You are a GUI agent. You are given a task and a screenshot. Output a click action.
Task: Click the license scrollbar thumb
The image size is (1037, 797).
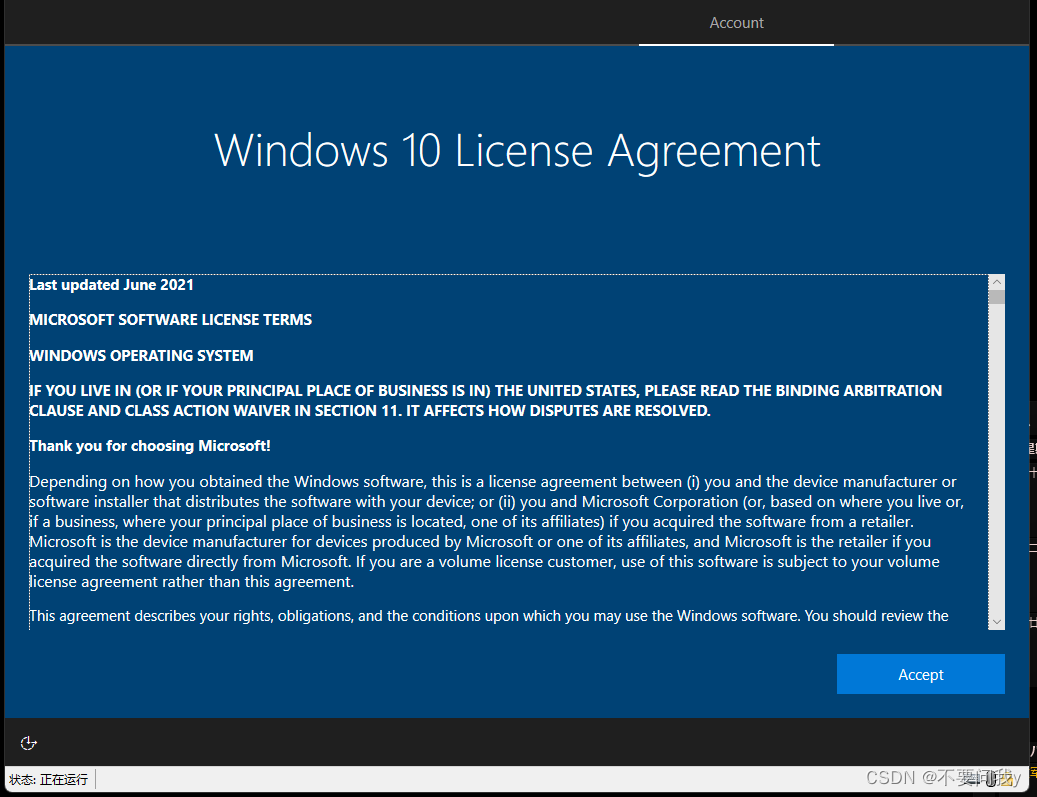click(x=997, y=297)
